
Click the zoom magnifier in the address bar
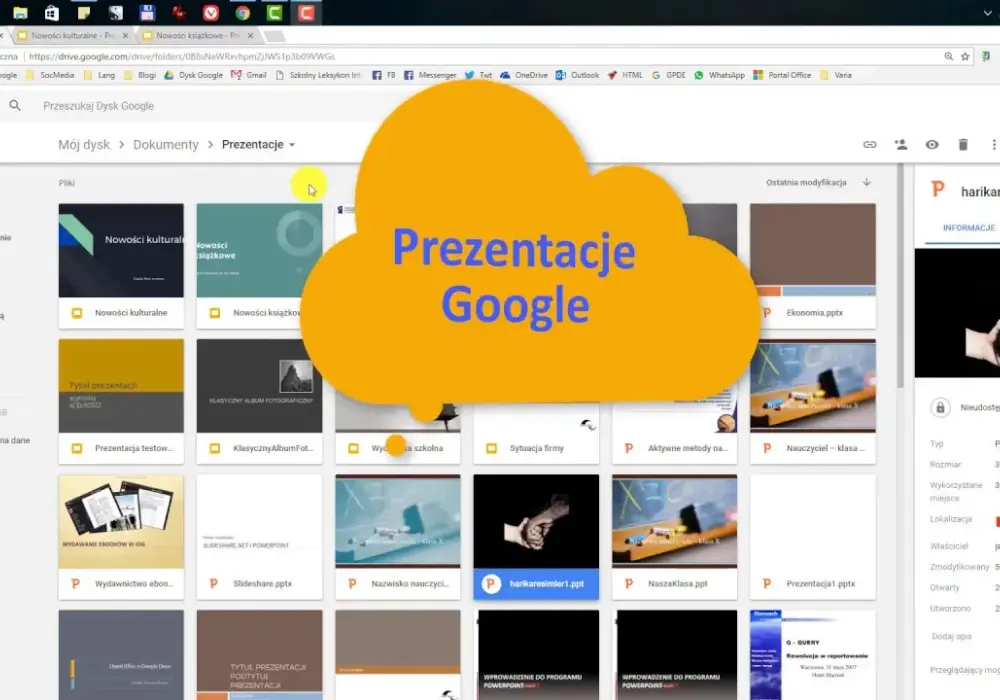[x=948, y=56]
